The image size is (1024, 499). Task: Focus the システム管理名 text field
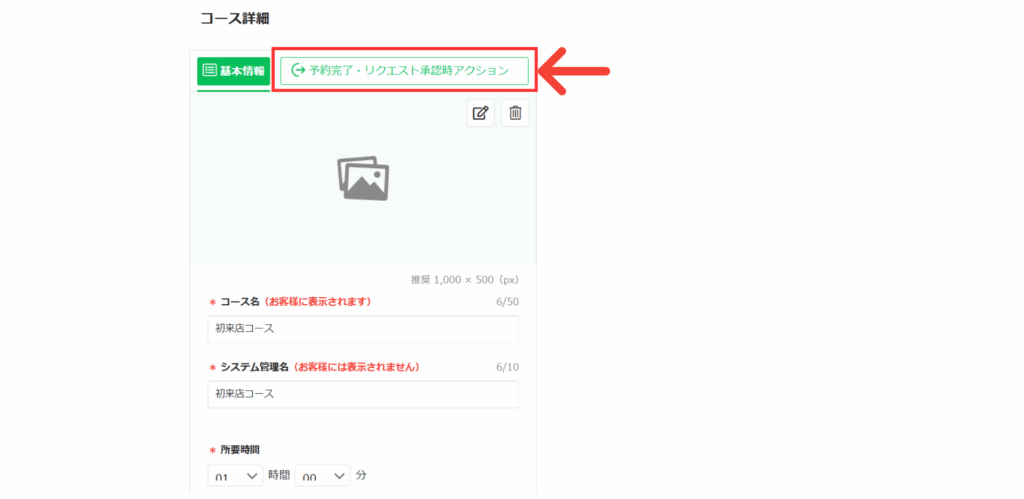tap(362, 394)
